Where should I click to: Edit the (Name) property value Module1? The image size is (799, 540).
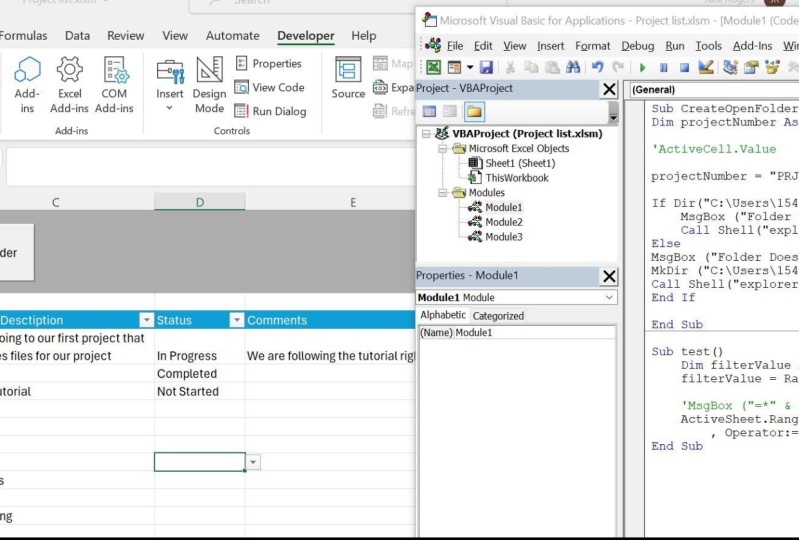[535, 333]
